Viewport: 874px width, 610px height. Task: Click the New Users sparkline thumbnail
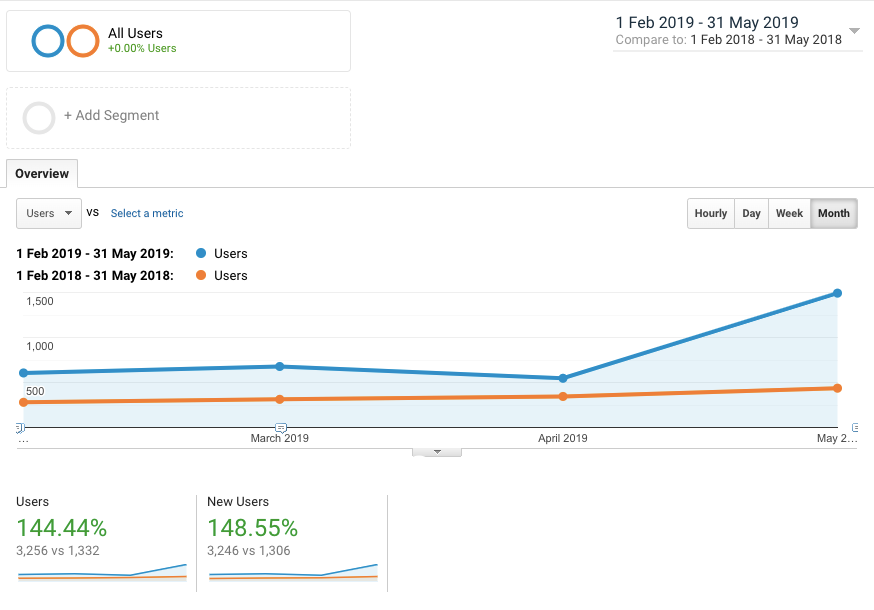click(x=293, y=573)
